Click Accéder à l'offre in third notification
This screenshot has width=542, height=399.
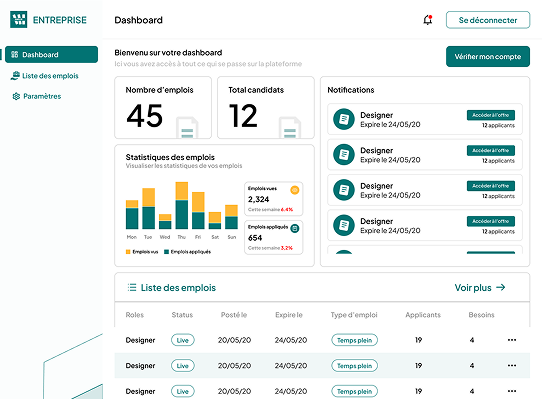click(491, 186)
